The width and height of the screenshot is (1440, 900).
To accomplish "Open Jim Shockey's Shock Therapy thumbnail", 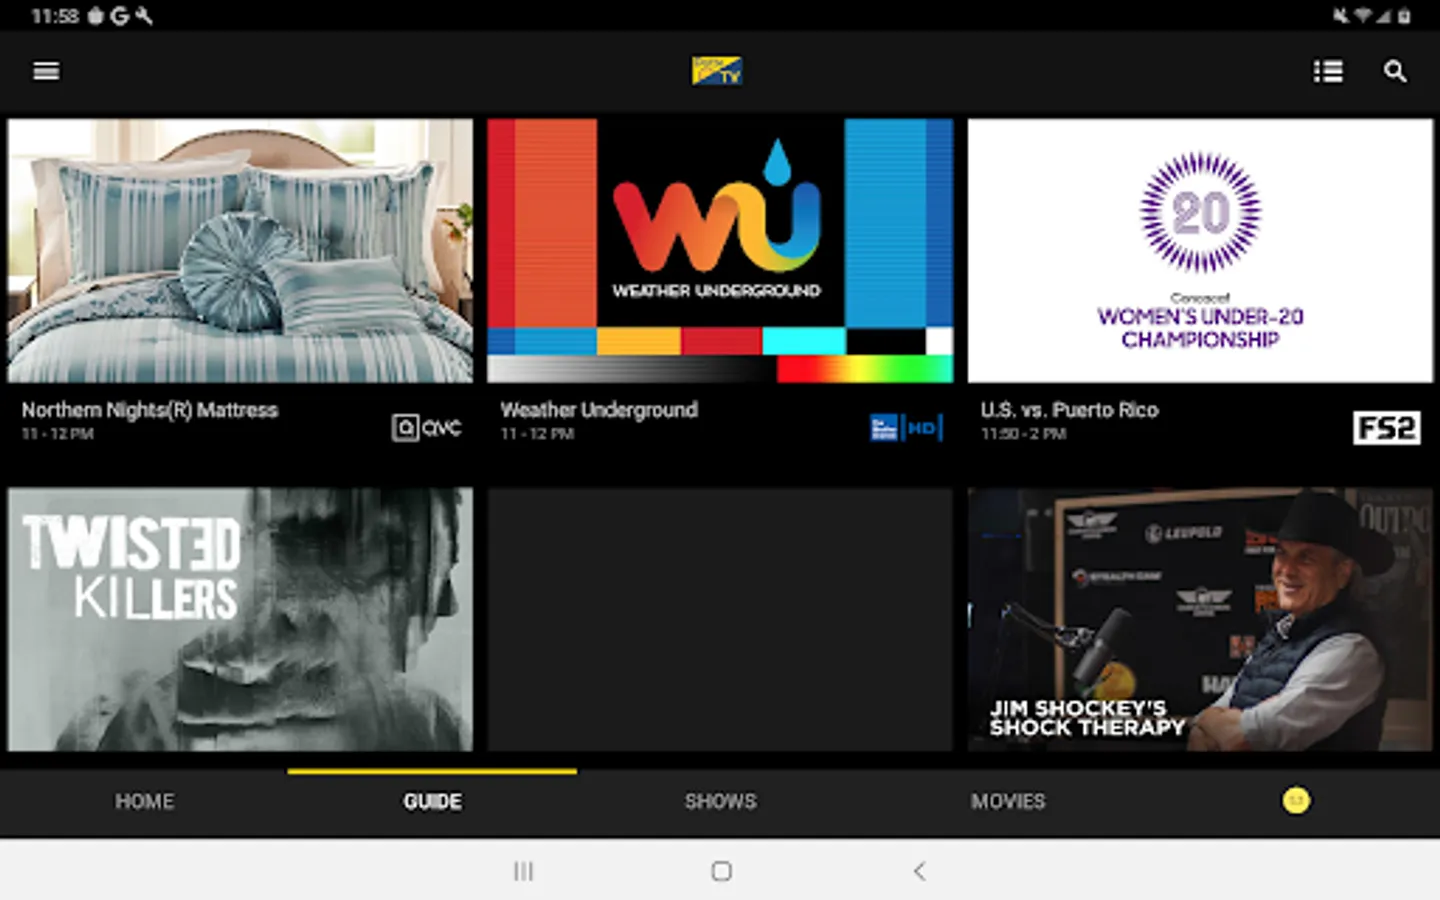I will pos(1200,619).
